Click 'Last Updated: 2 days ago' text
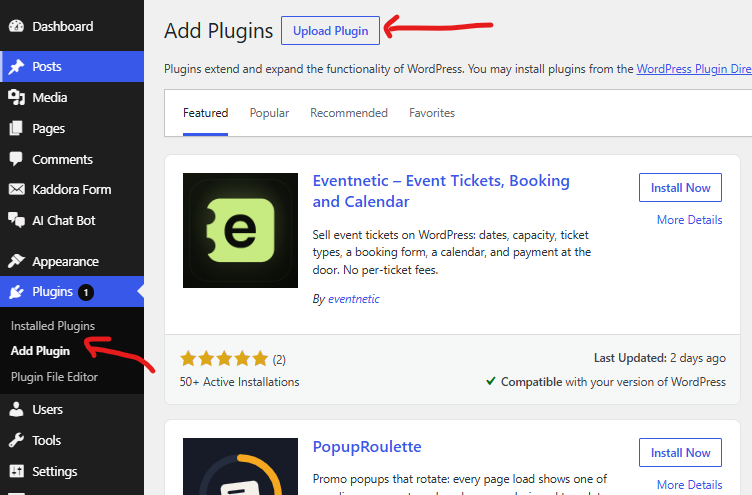Image resolution: width=752 pixels, height=495 pixels. tap(659, 358)
